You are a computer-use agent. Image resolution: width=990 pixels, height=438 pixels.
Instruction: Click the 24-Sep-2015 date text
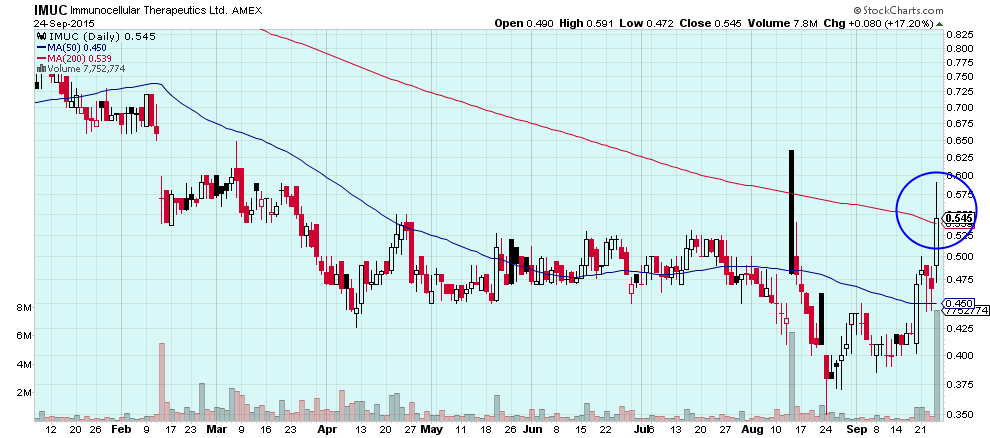(64, 24)
